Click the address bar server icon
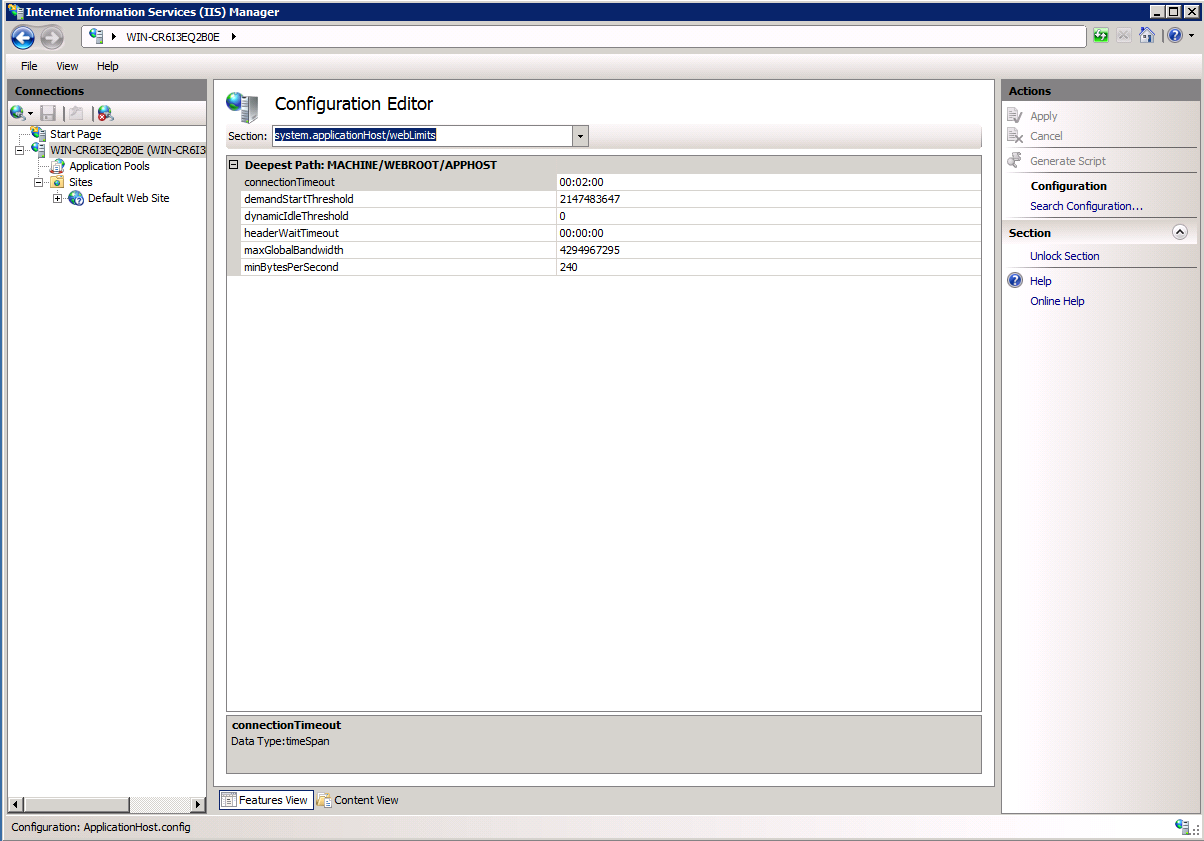Image resolution: width=1204 pixels, height=841 pixels. [x=97, y=36]
